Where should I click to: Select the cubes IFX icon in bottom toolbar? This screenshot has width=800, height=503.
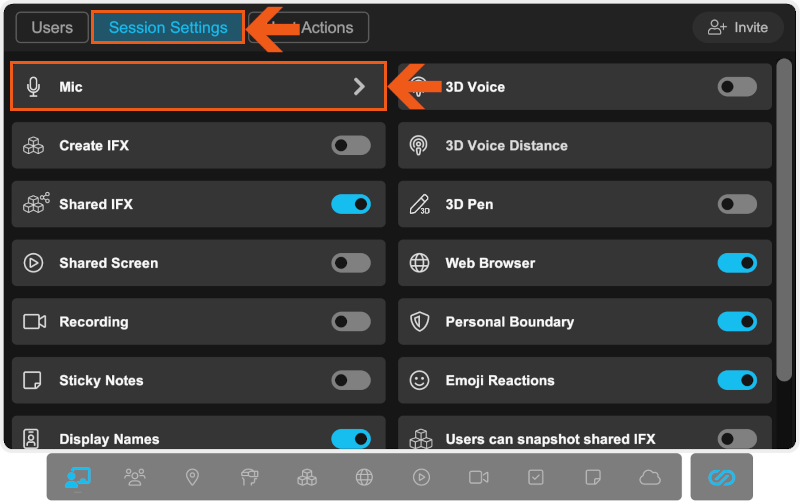[307, 477]
